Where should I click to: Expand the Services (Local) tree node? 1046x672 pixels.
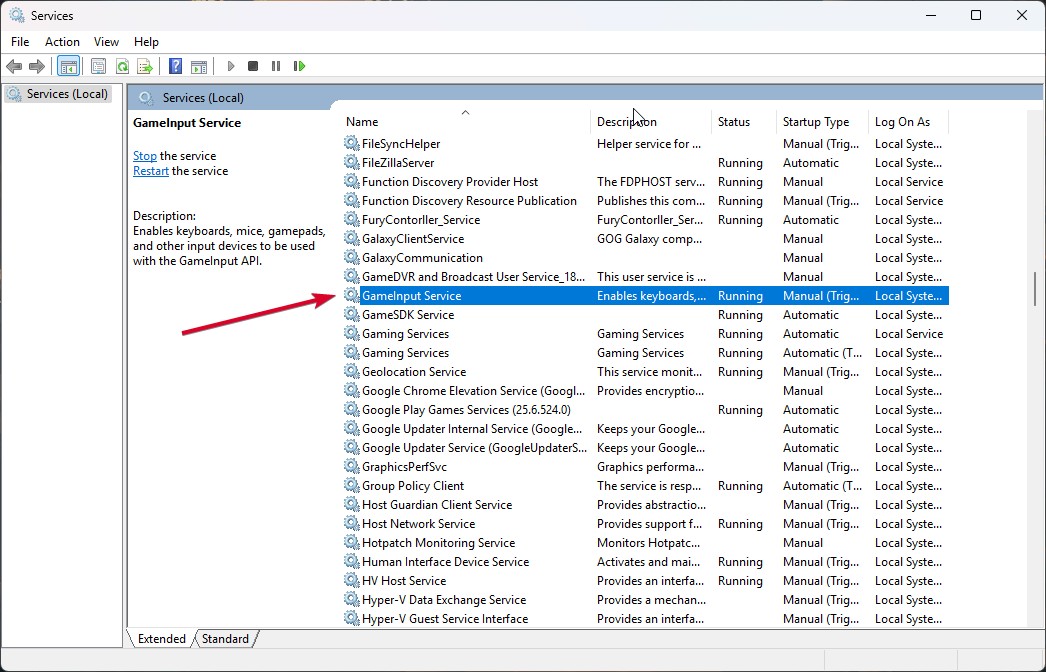(60, 93)
